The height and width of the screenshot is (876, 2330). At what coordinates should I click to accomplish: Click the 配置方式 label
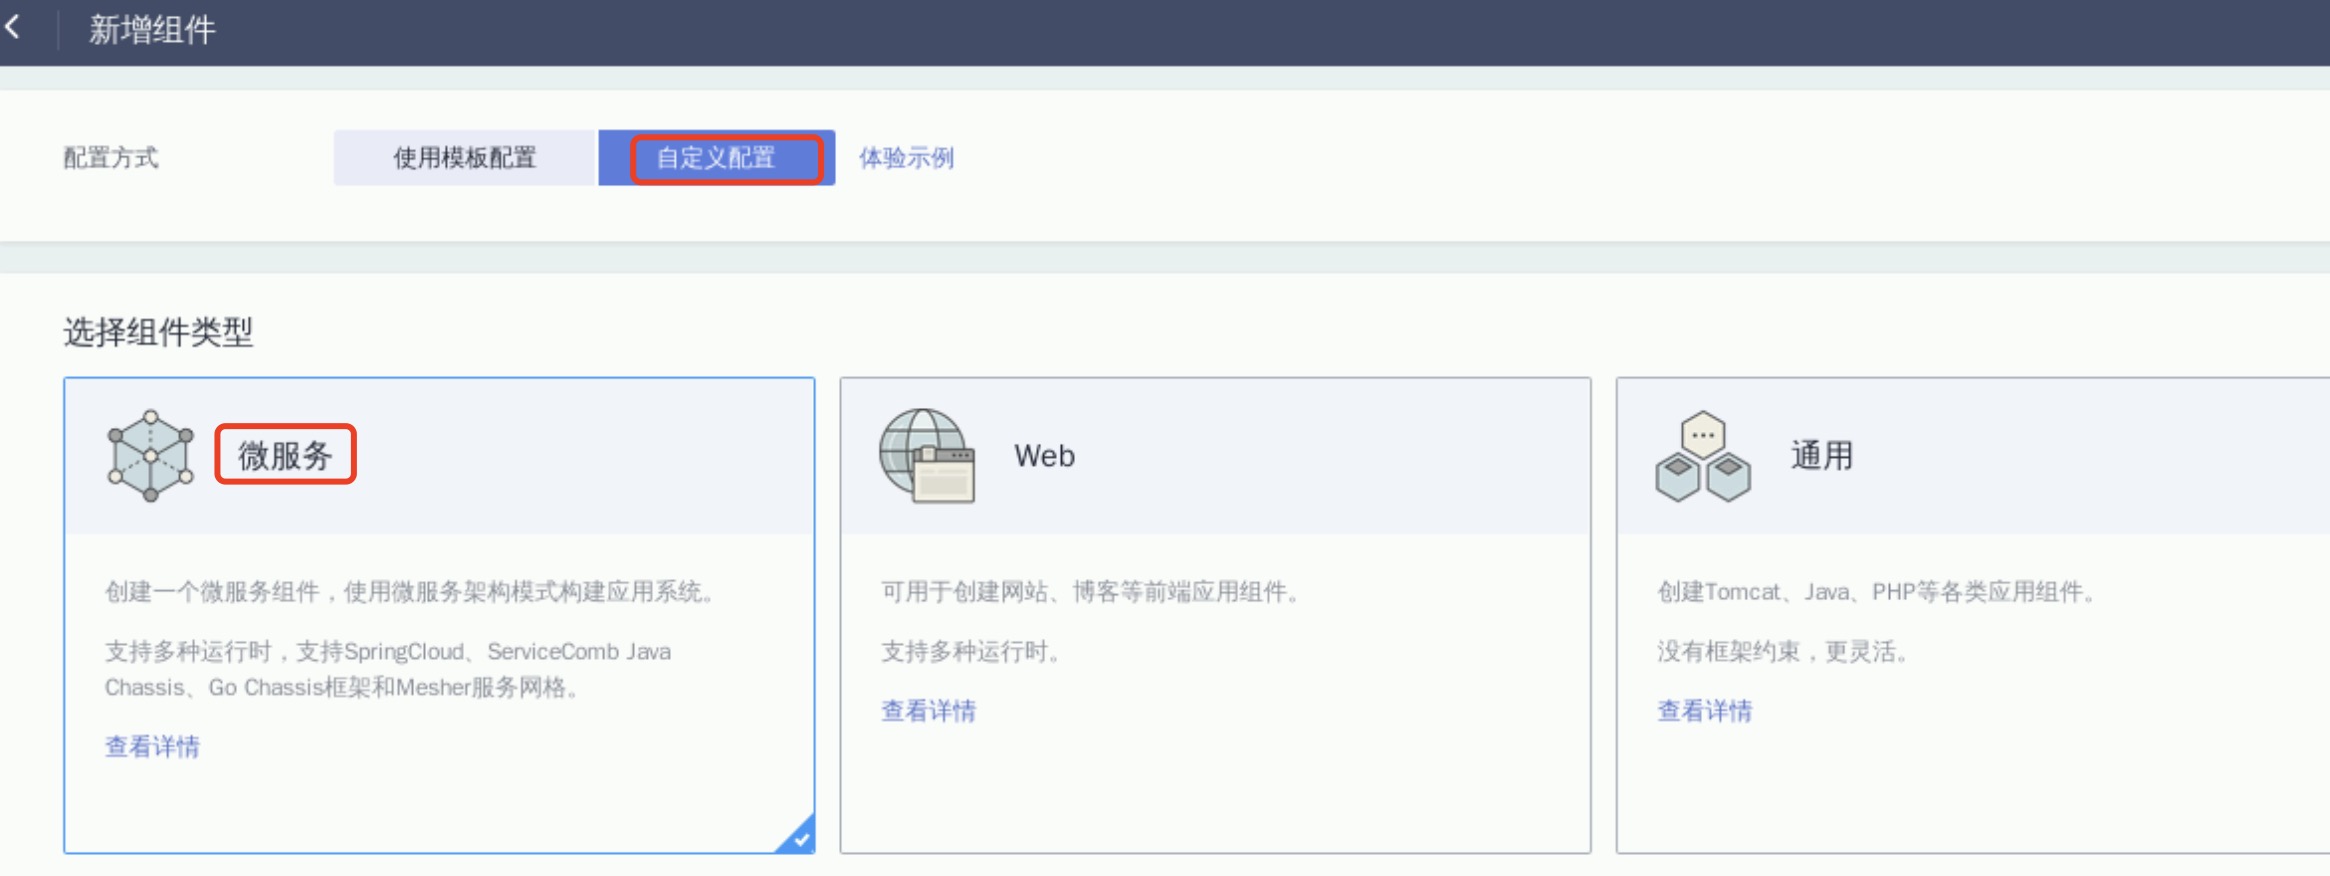coord(111,158)
